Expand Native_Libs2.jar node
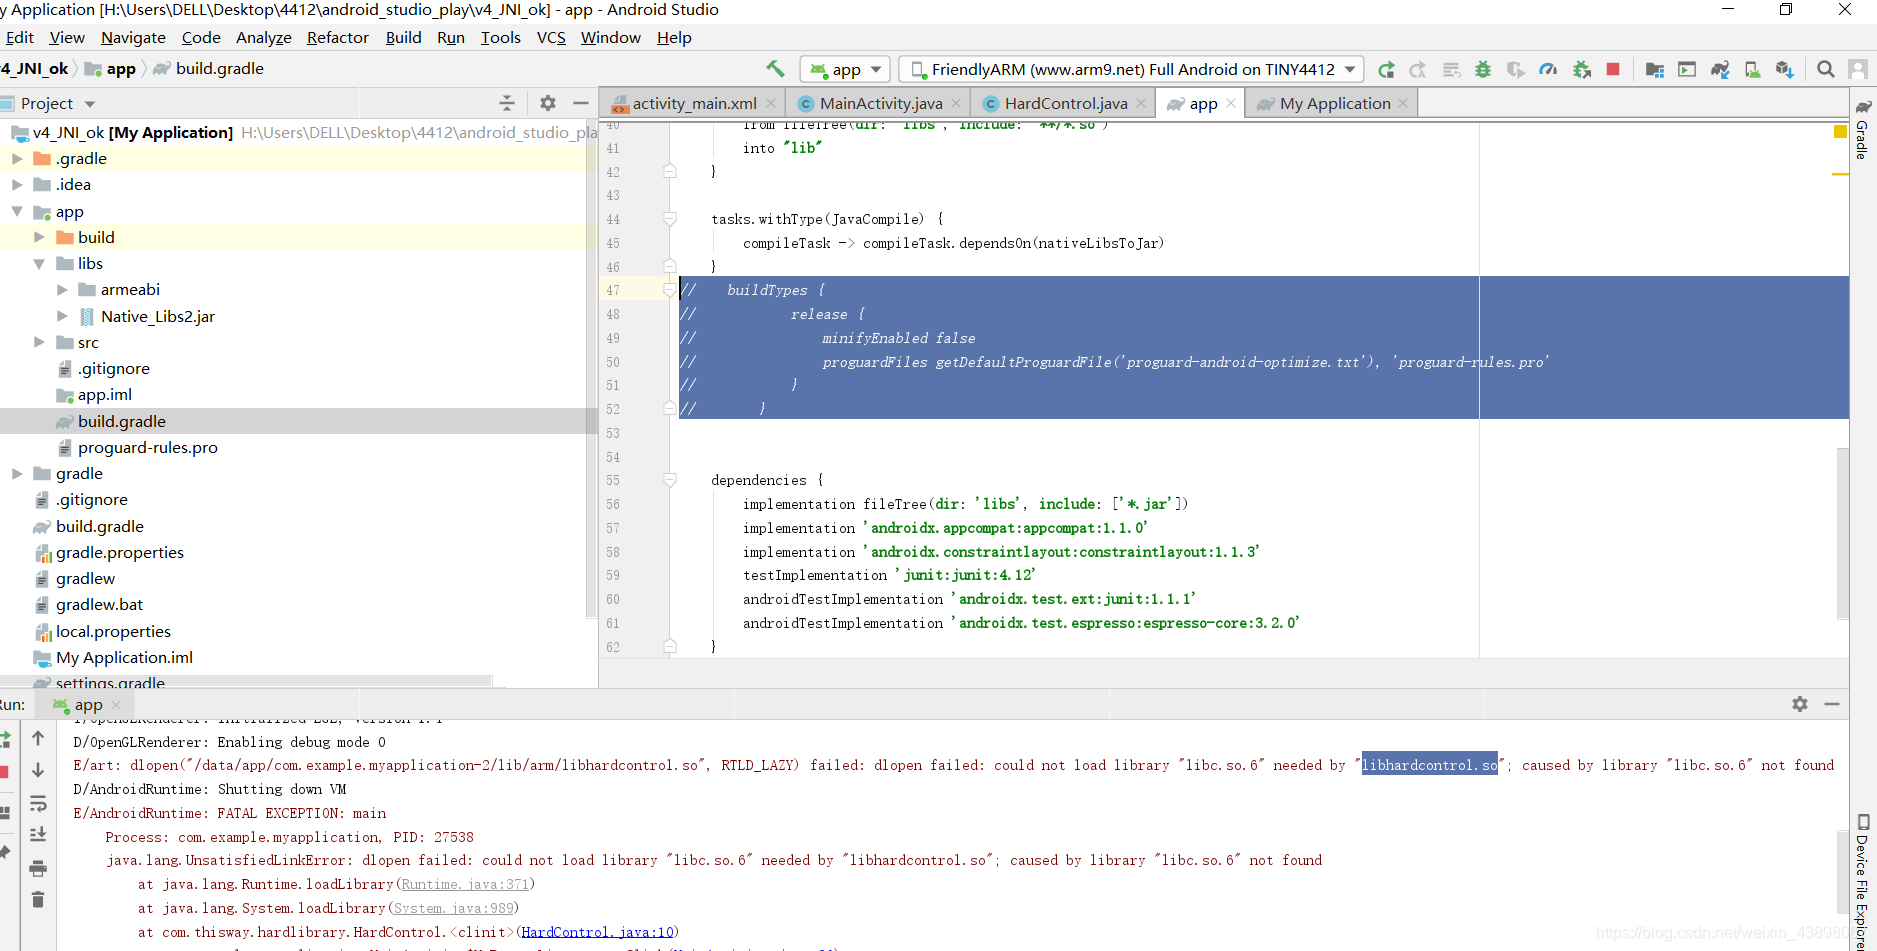Screen dimensions: 1877x951 click(62, 316)
